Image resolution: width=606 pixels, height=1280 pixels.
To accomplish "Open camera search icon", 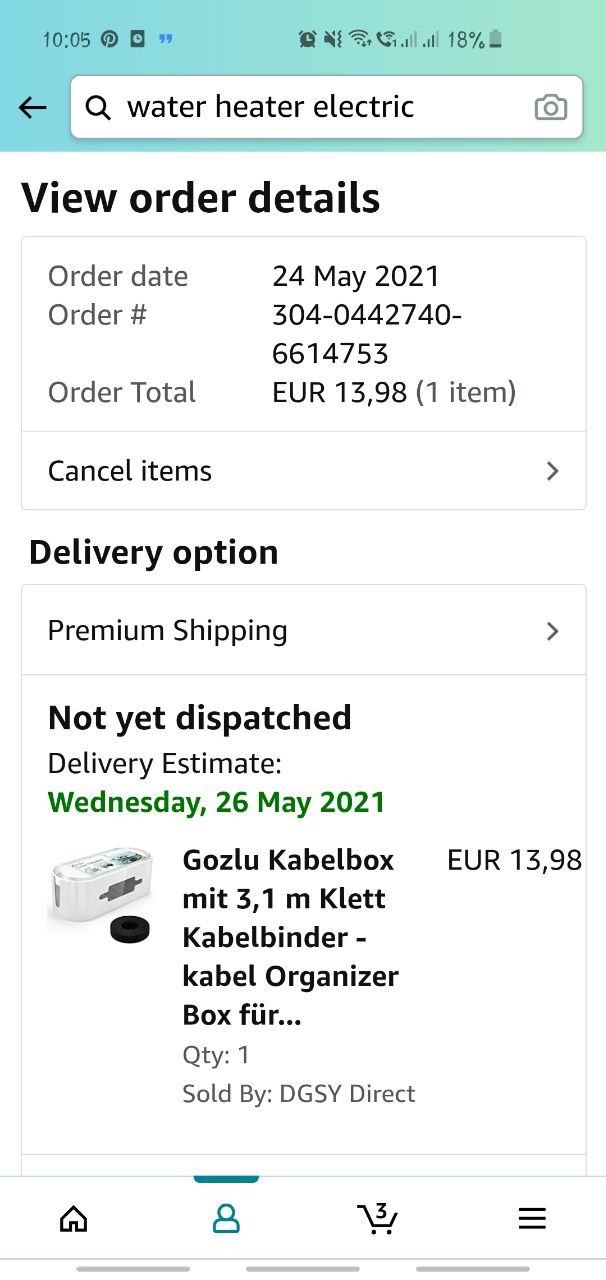I will coord(550,108).
